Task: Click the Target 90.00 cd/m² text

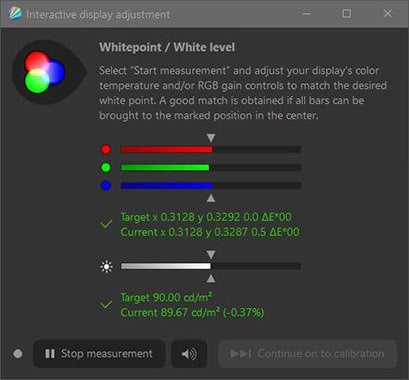Action: pyautogui.click(x=166, y=297)
